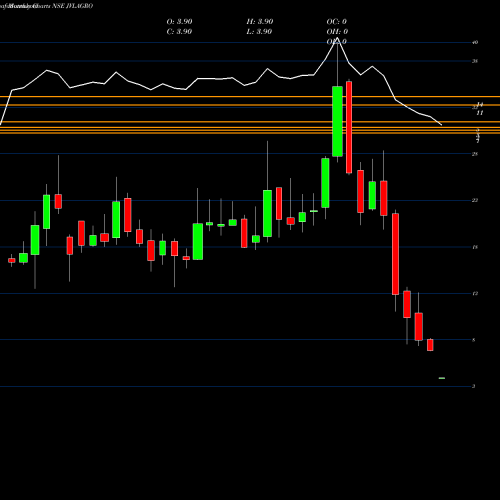Click the '11' label beside orange lines
Viewport: 500px width, 500px height.
click(480, 113)
